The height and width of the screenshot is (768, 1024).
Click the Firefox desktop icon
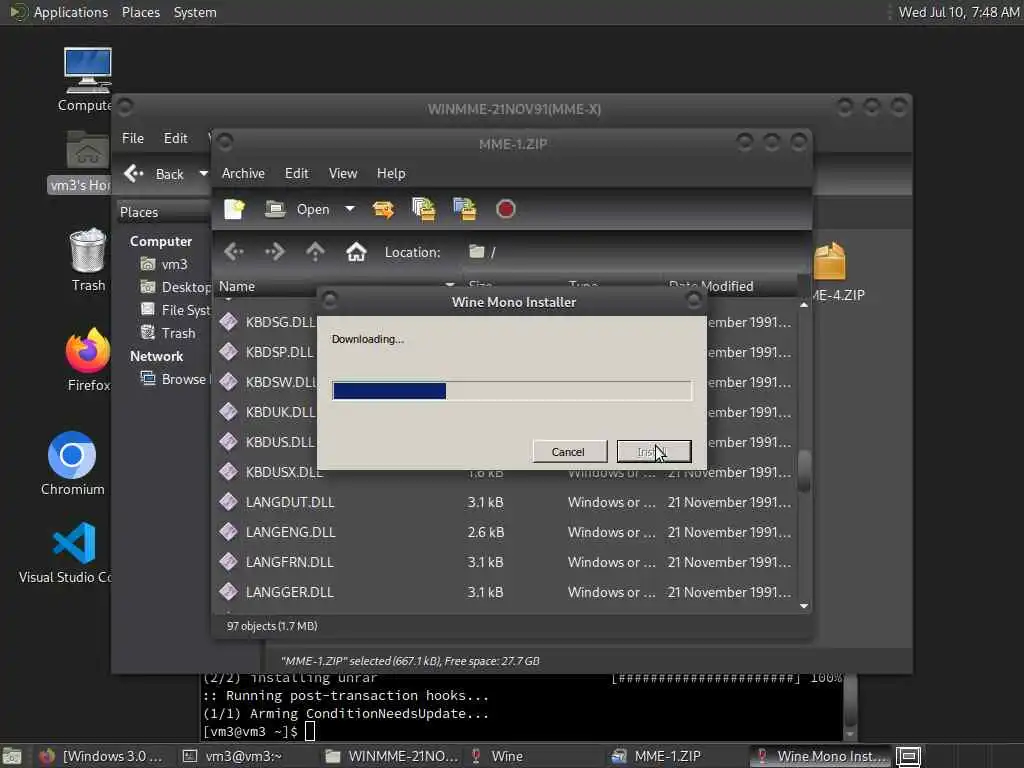(88, 350)
